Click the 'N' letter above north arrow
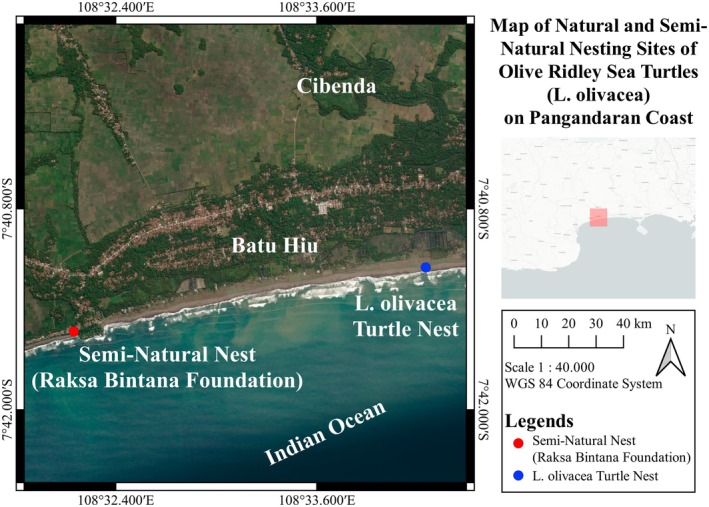The width and height of the screenshot is (709, 507). pos(671,329)
